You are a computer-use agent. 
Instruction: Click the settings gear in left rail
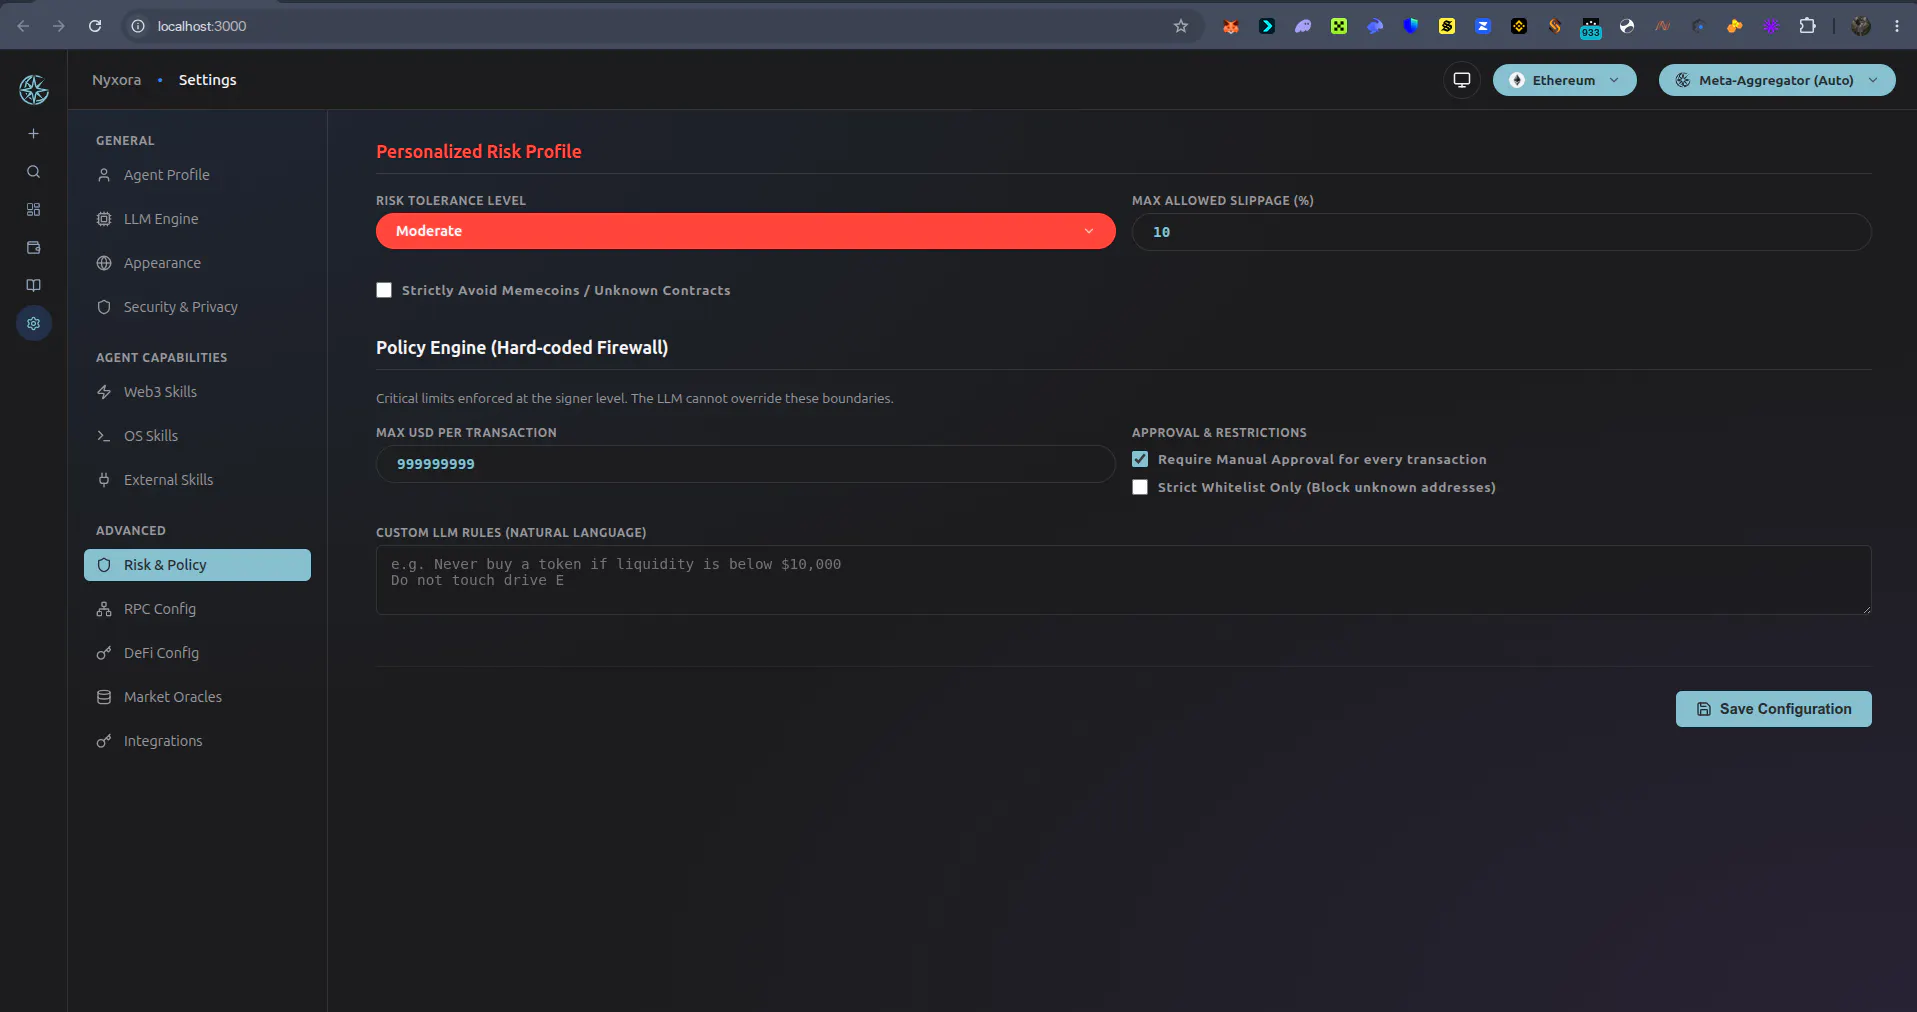pyautogui.click(x=33, y=324)
